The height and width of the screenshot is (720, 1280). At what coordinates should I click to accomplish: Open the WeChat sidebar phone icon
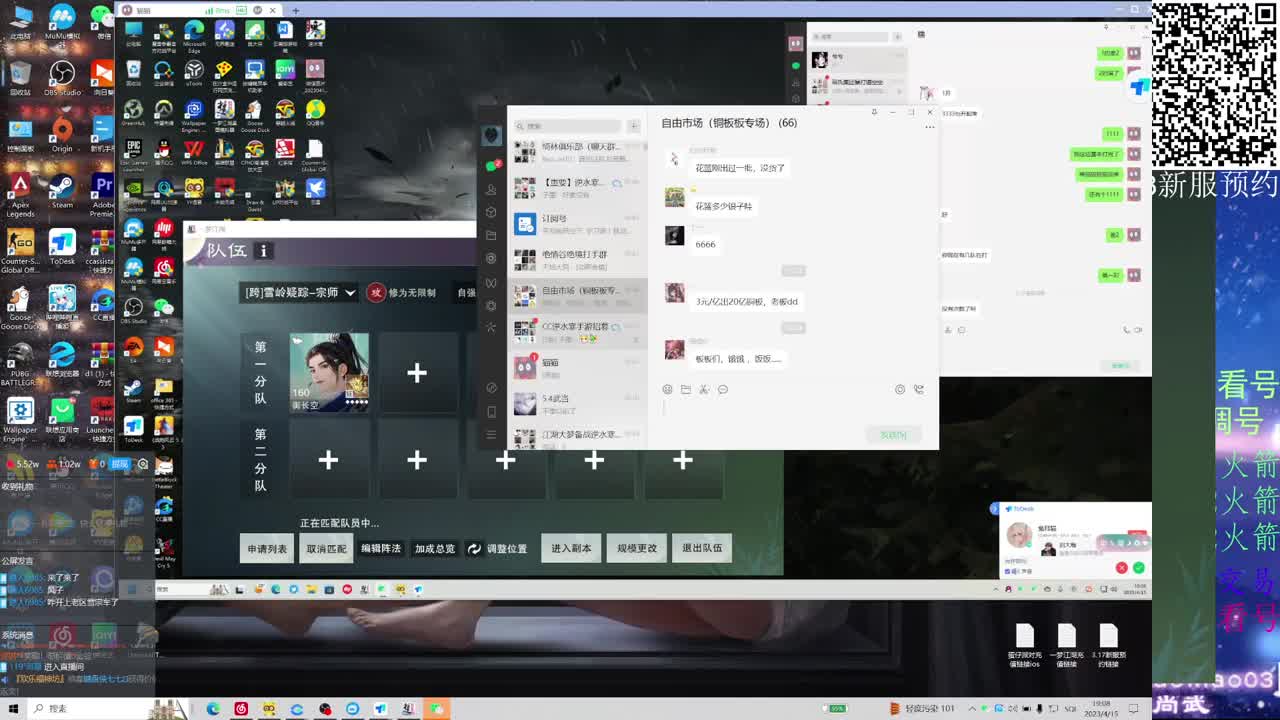click(x=491, y=411)
